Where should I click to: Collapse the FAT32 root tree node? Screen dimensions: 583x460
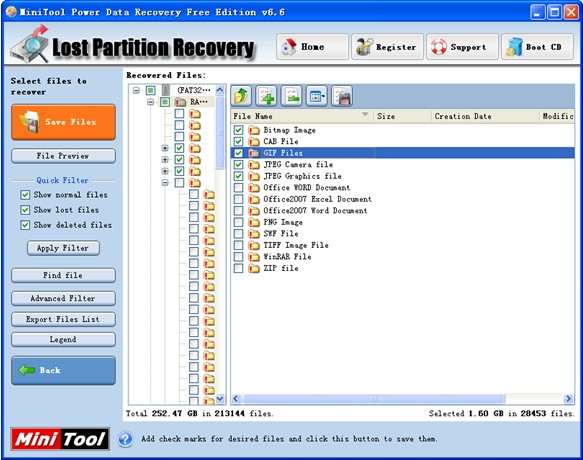136,90
